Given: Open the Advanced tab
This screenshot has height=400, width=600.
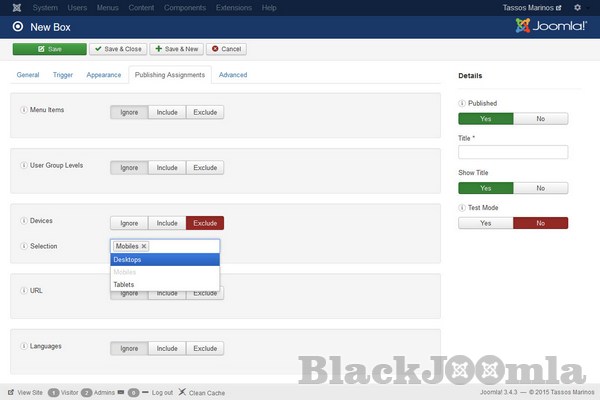Looking at the screenshot, I should click(233, 75).
